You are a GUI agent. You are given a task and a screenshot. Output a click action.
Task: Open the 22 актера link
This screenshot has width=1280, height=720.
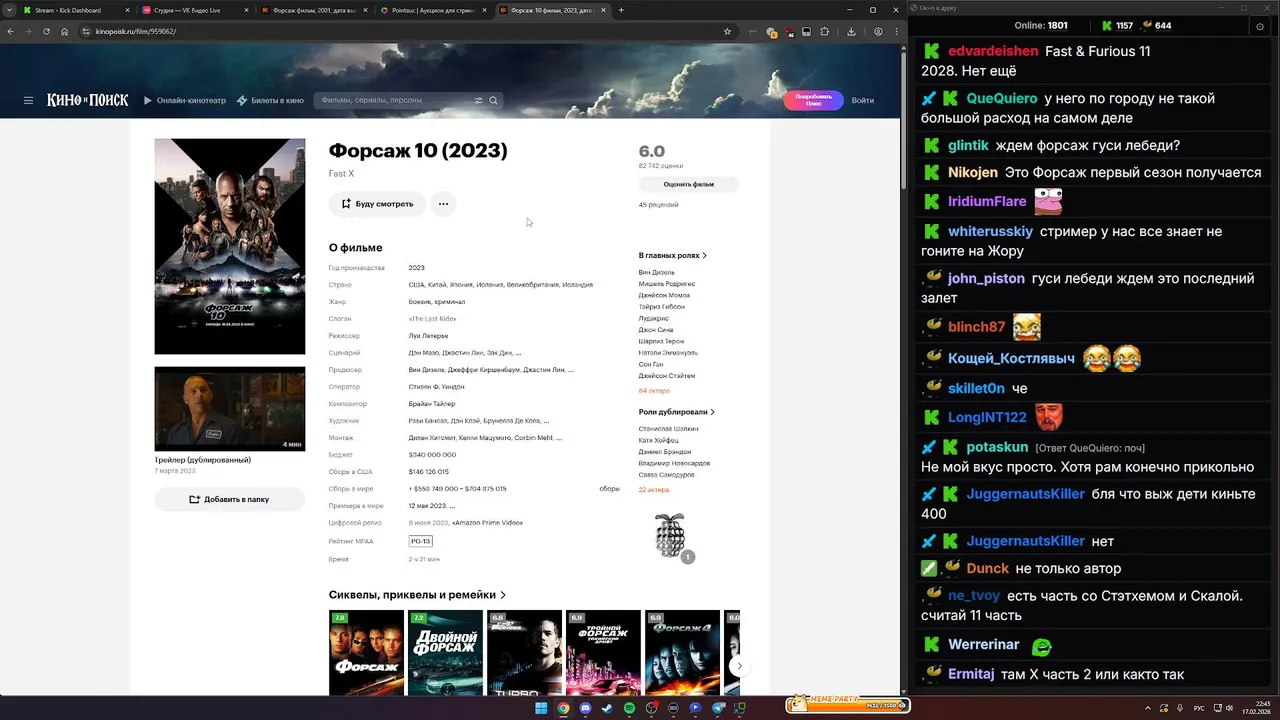pyautogui.click(x=654, y=489)
